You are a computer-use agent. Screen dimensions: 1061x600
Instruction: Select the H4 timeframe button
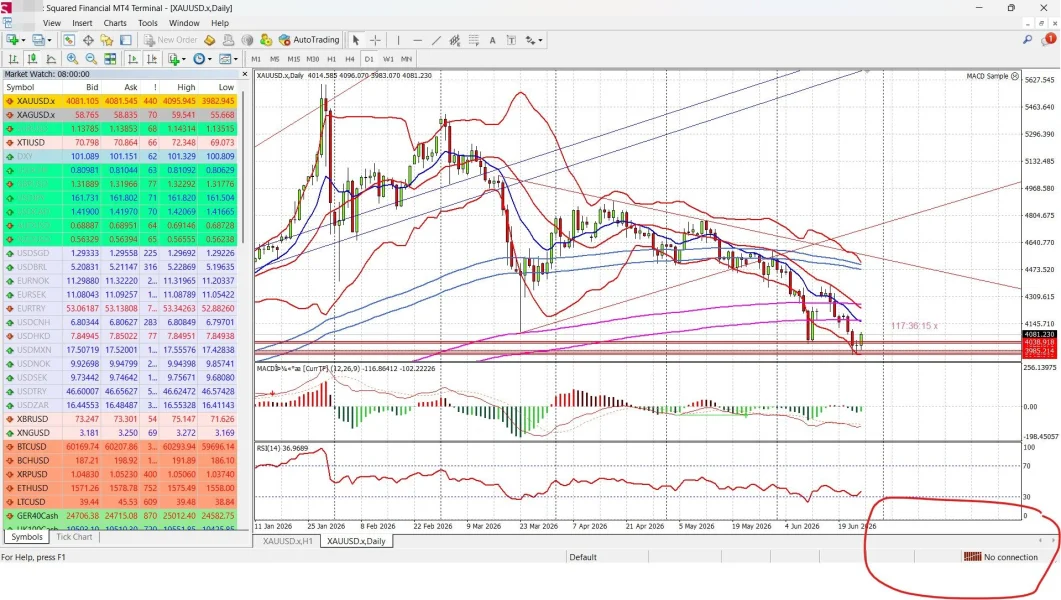click(350, 59)
